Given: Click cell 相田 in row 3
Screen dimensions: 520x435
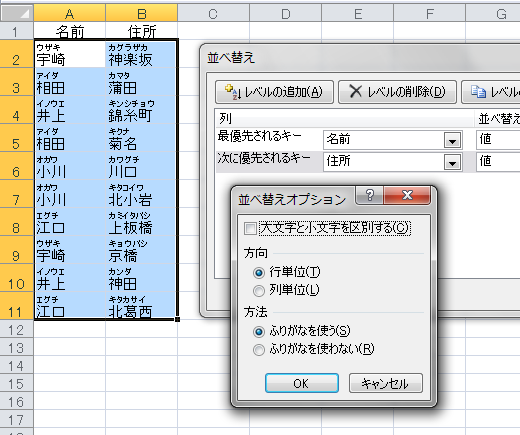Looking at the screenshot, I should point(70,82).
